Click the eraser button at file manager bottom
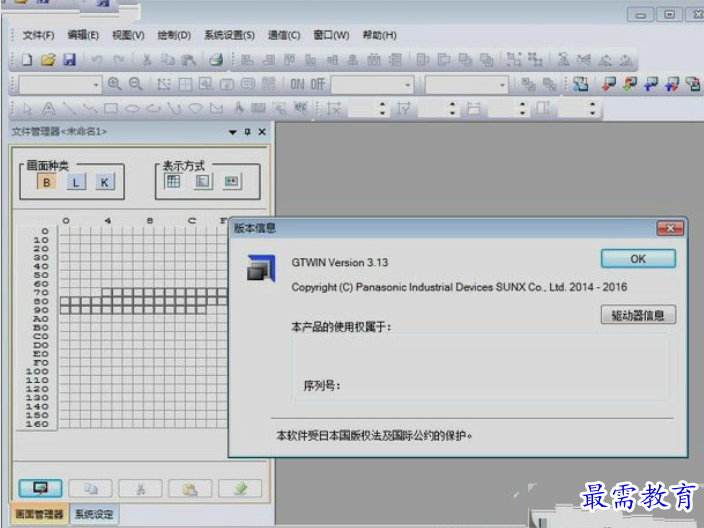Screen dimensions: 704x528 click(x=240, y=488)
